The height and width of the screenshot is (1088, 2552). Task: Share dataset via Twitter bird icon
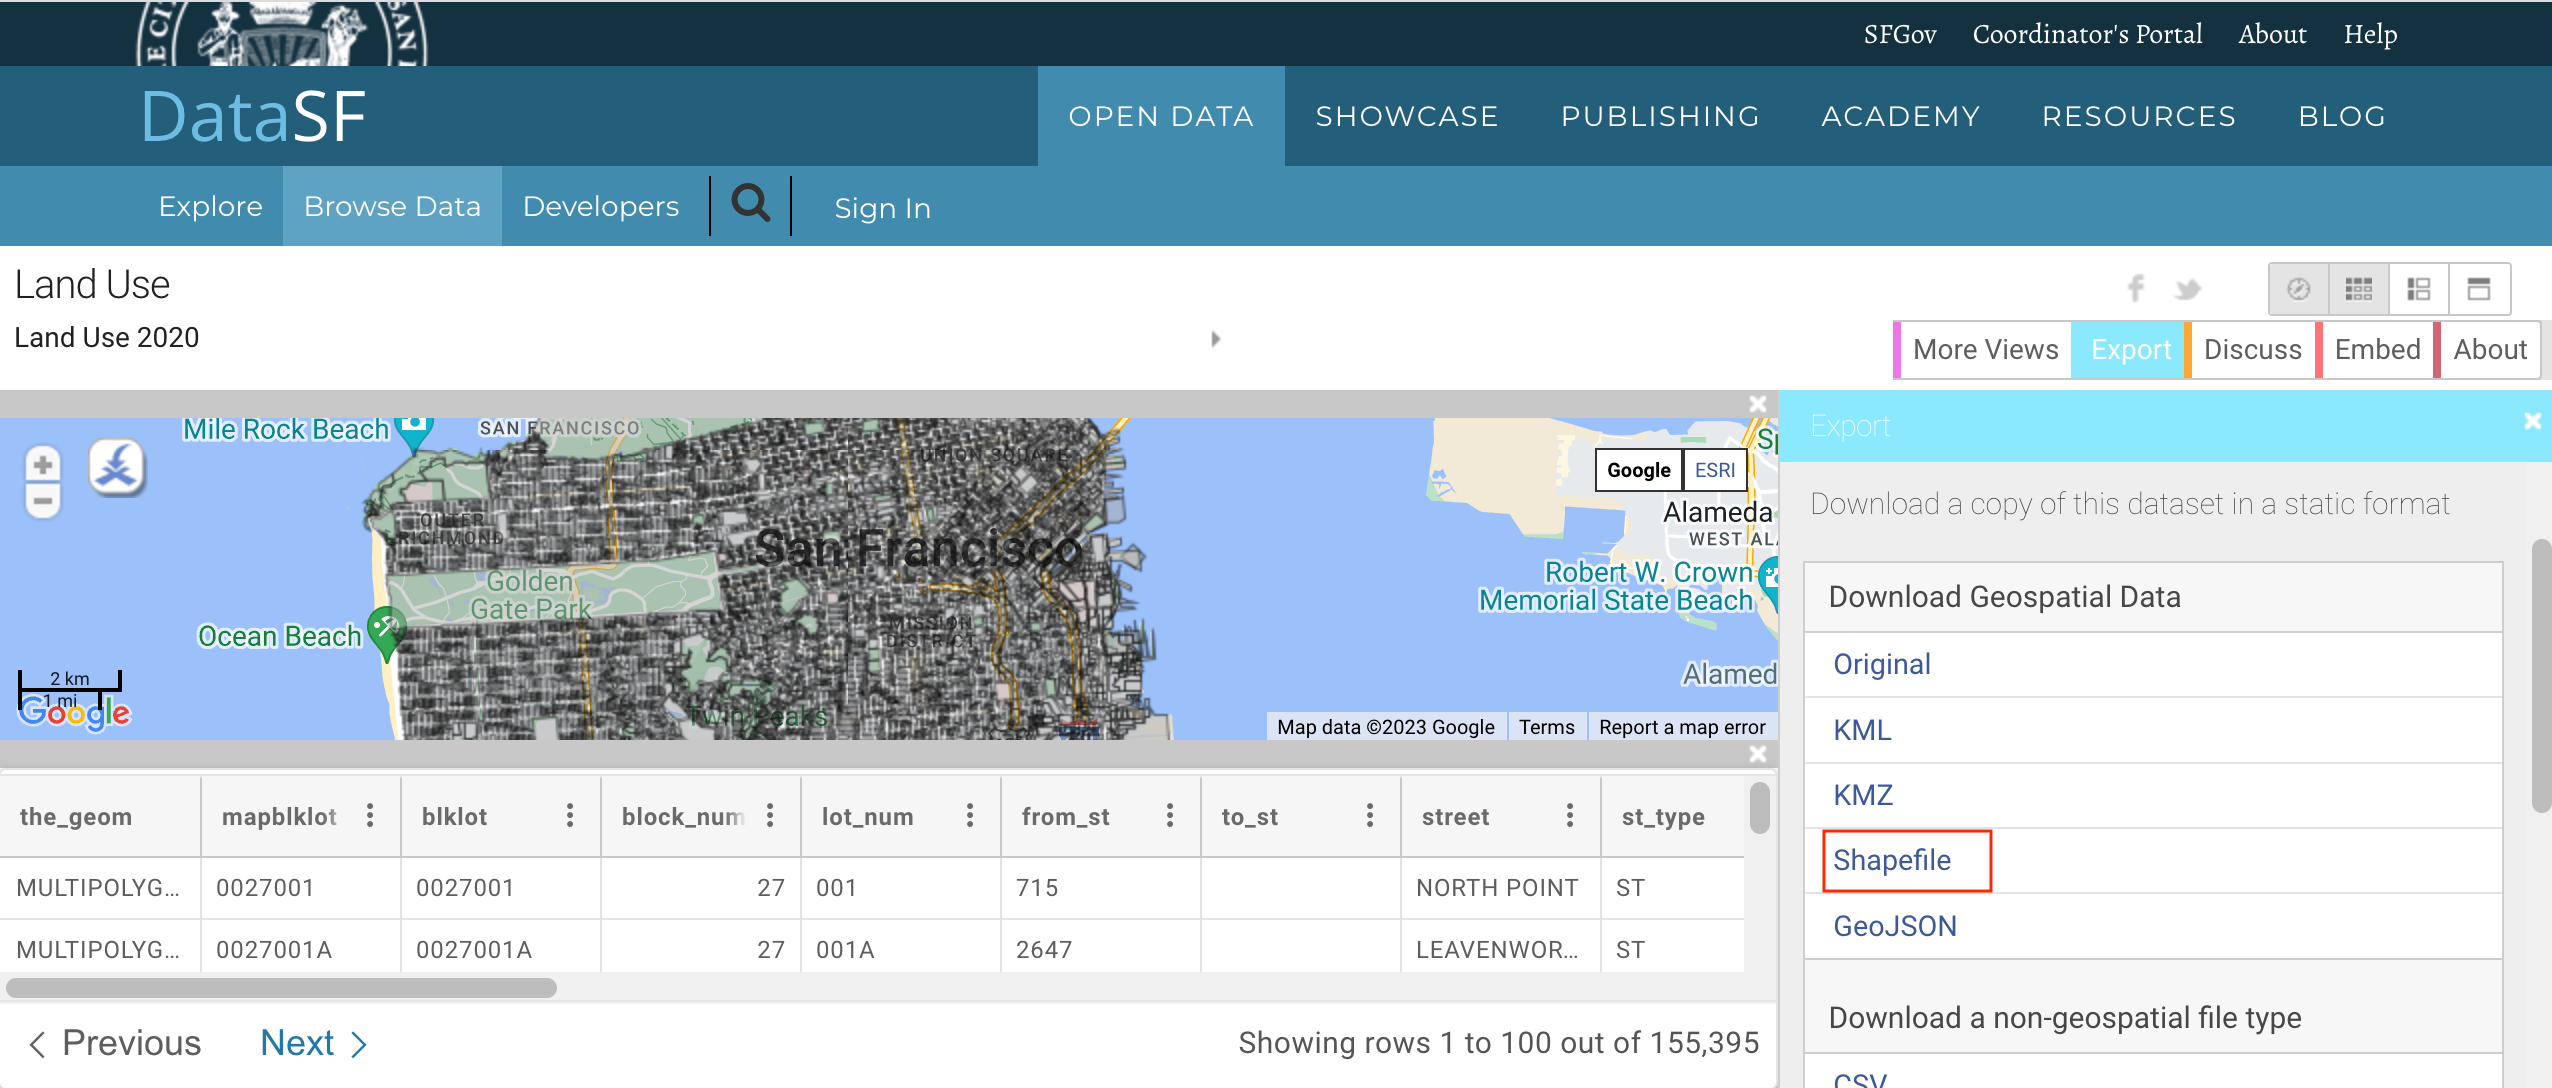(2187, 289)
